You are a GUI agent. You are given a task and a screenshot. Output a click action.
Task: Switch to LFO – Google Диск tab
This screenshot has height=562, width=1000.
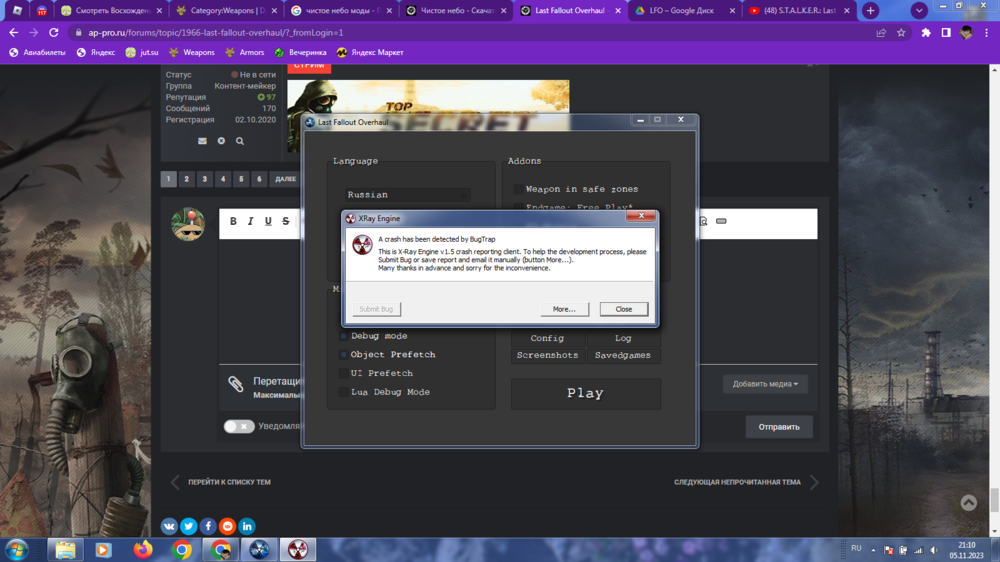pos(684,11)
